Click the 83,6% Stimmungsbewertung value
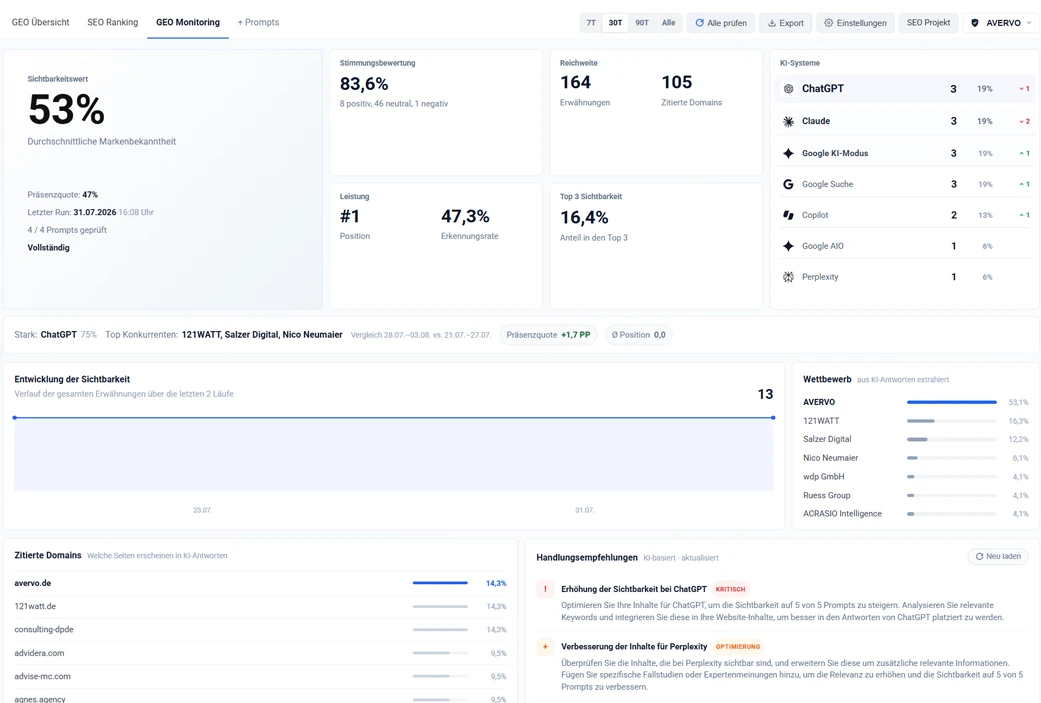The image size is (1041, 703). (x=364, y=84)
